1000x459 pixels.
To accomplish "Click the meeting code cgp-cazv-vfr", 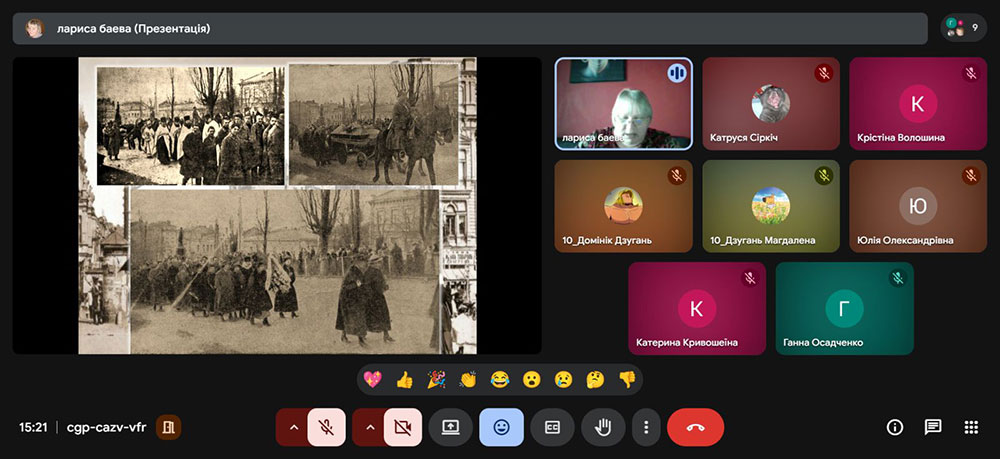I will (106, 427).
